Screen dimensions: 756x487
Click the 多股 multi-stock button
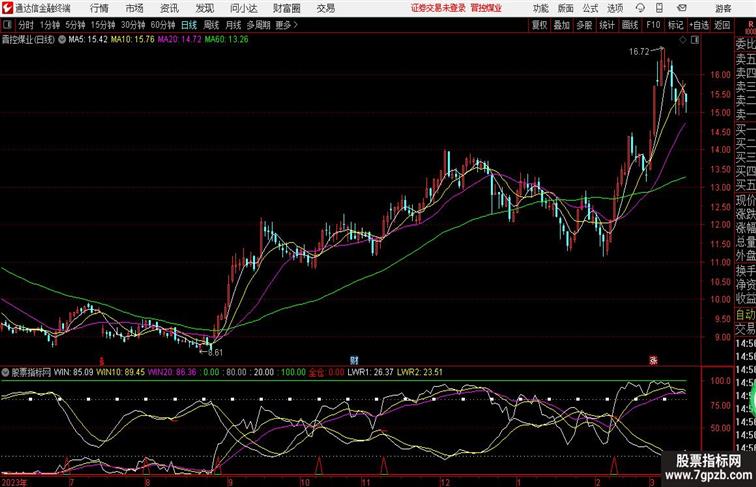[584, 25]
